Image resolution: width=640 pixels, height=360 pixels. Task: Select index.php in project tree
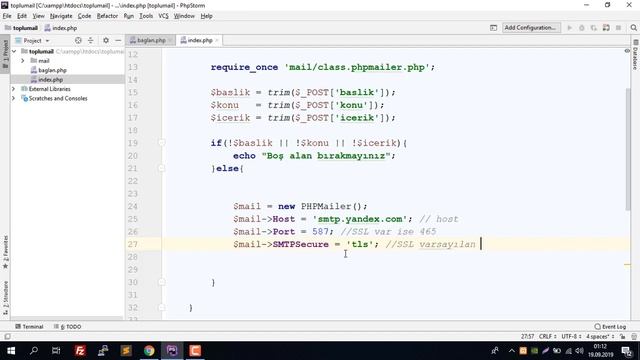click(51, 80)
